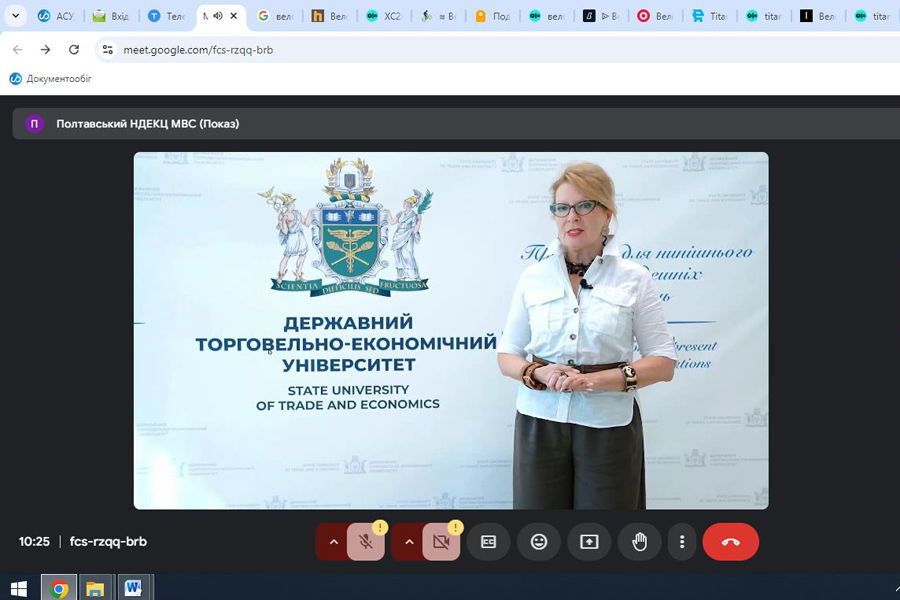Screen dimensions: 900x600
Task: Switch to the Под tab with orange icon
Action: click(493, 16)
